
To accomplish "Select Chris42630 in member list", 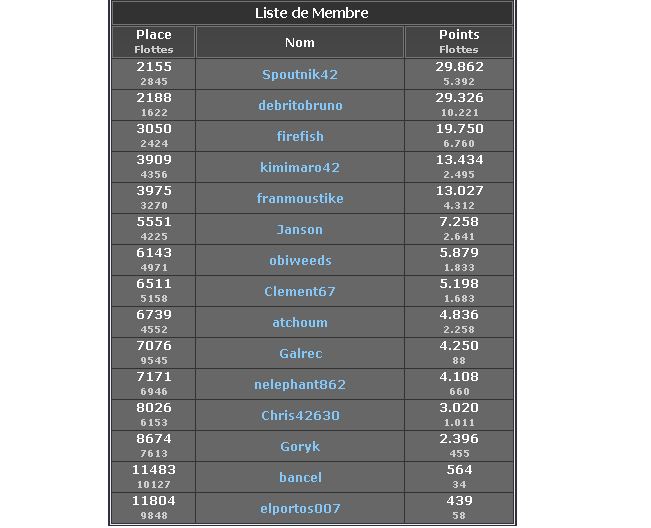I will click(x=300, y=416).
